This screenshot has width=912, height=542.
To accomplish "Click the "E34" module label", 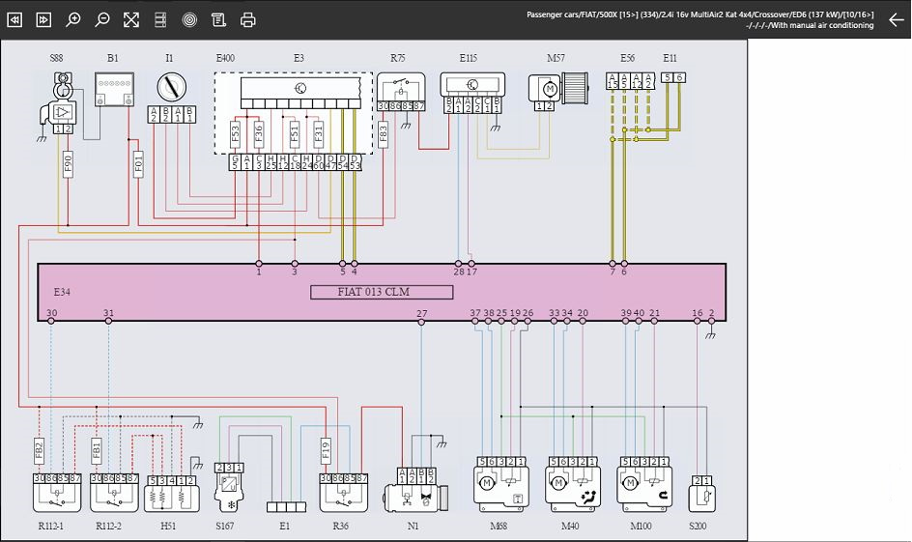I will pyautogui.click(x=62, y=292).
